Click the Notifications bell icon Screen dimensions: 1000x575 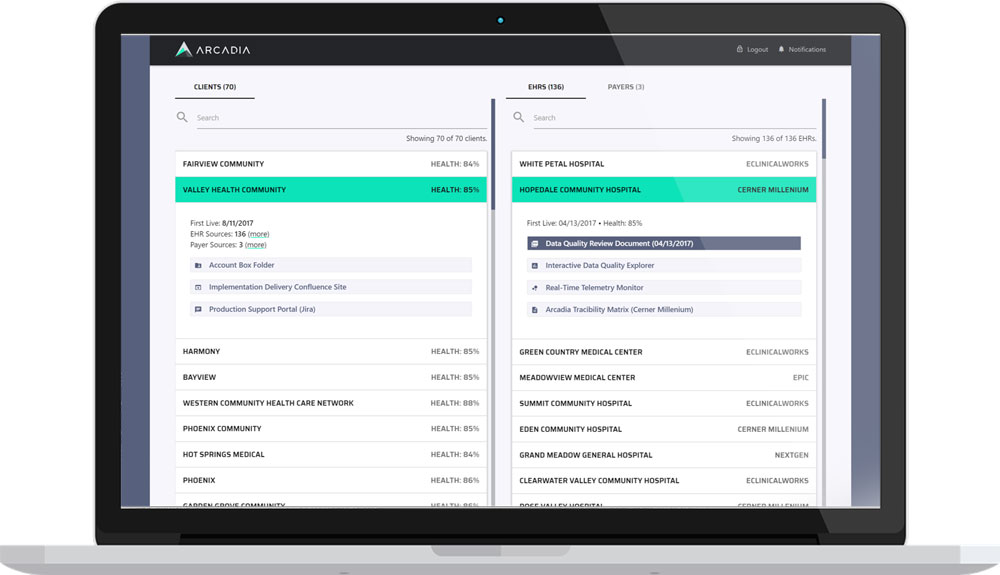click(x=781, y=49)
